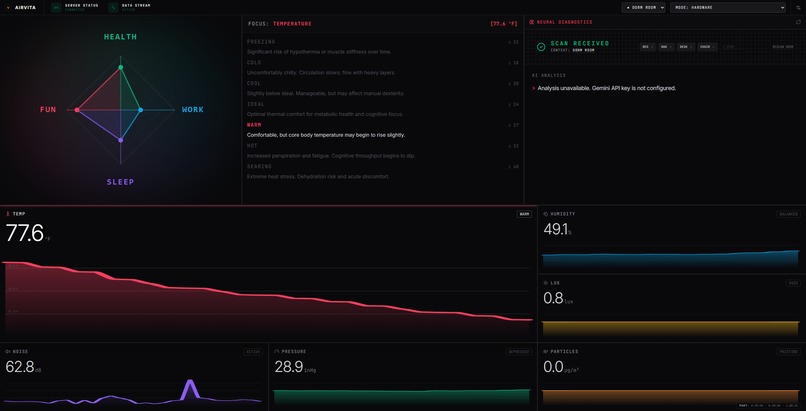This screenshot has width=806, height=411.
Task: Click the blue humidity trend chart
Action: tap(670, 260)
